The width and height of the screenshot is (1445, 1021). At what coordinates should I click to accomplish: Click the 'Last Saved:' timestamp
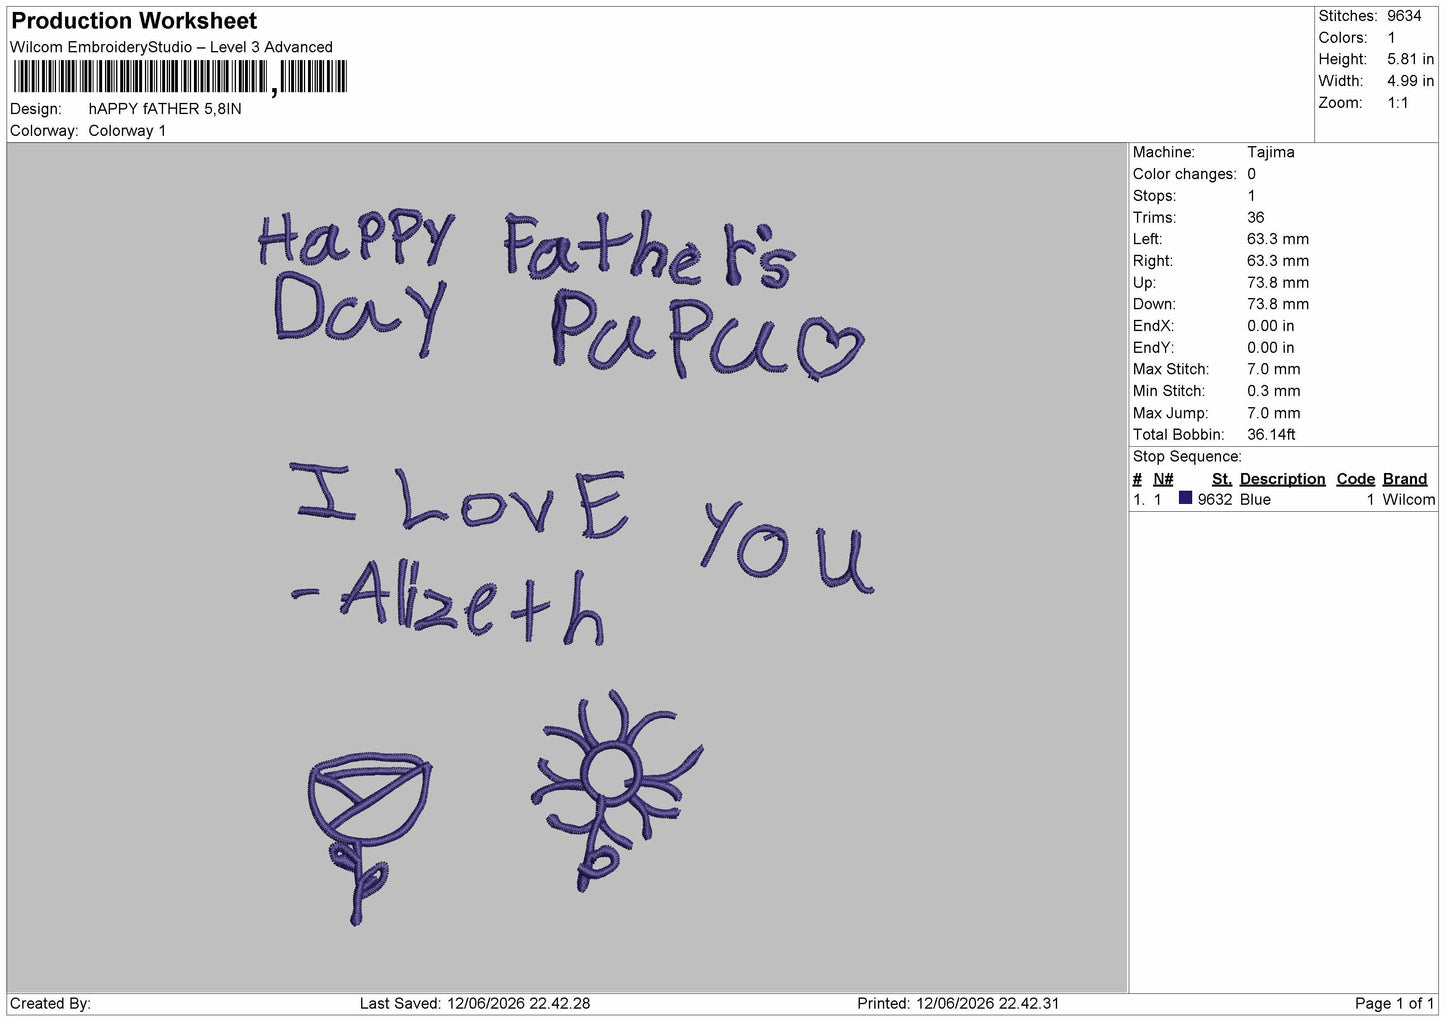tap(475, 1003)
